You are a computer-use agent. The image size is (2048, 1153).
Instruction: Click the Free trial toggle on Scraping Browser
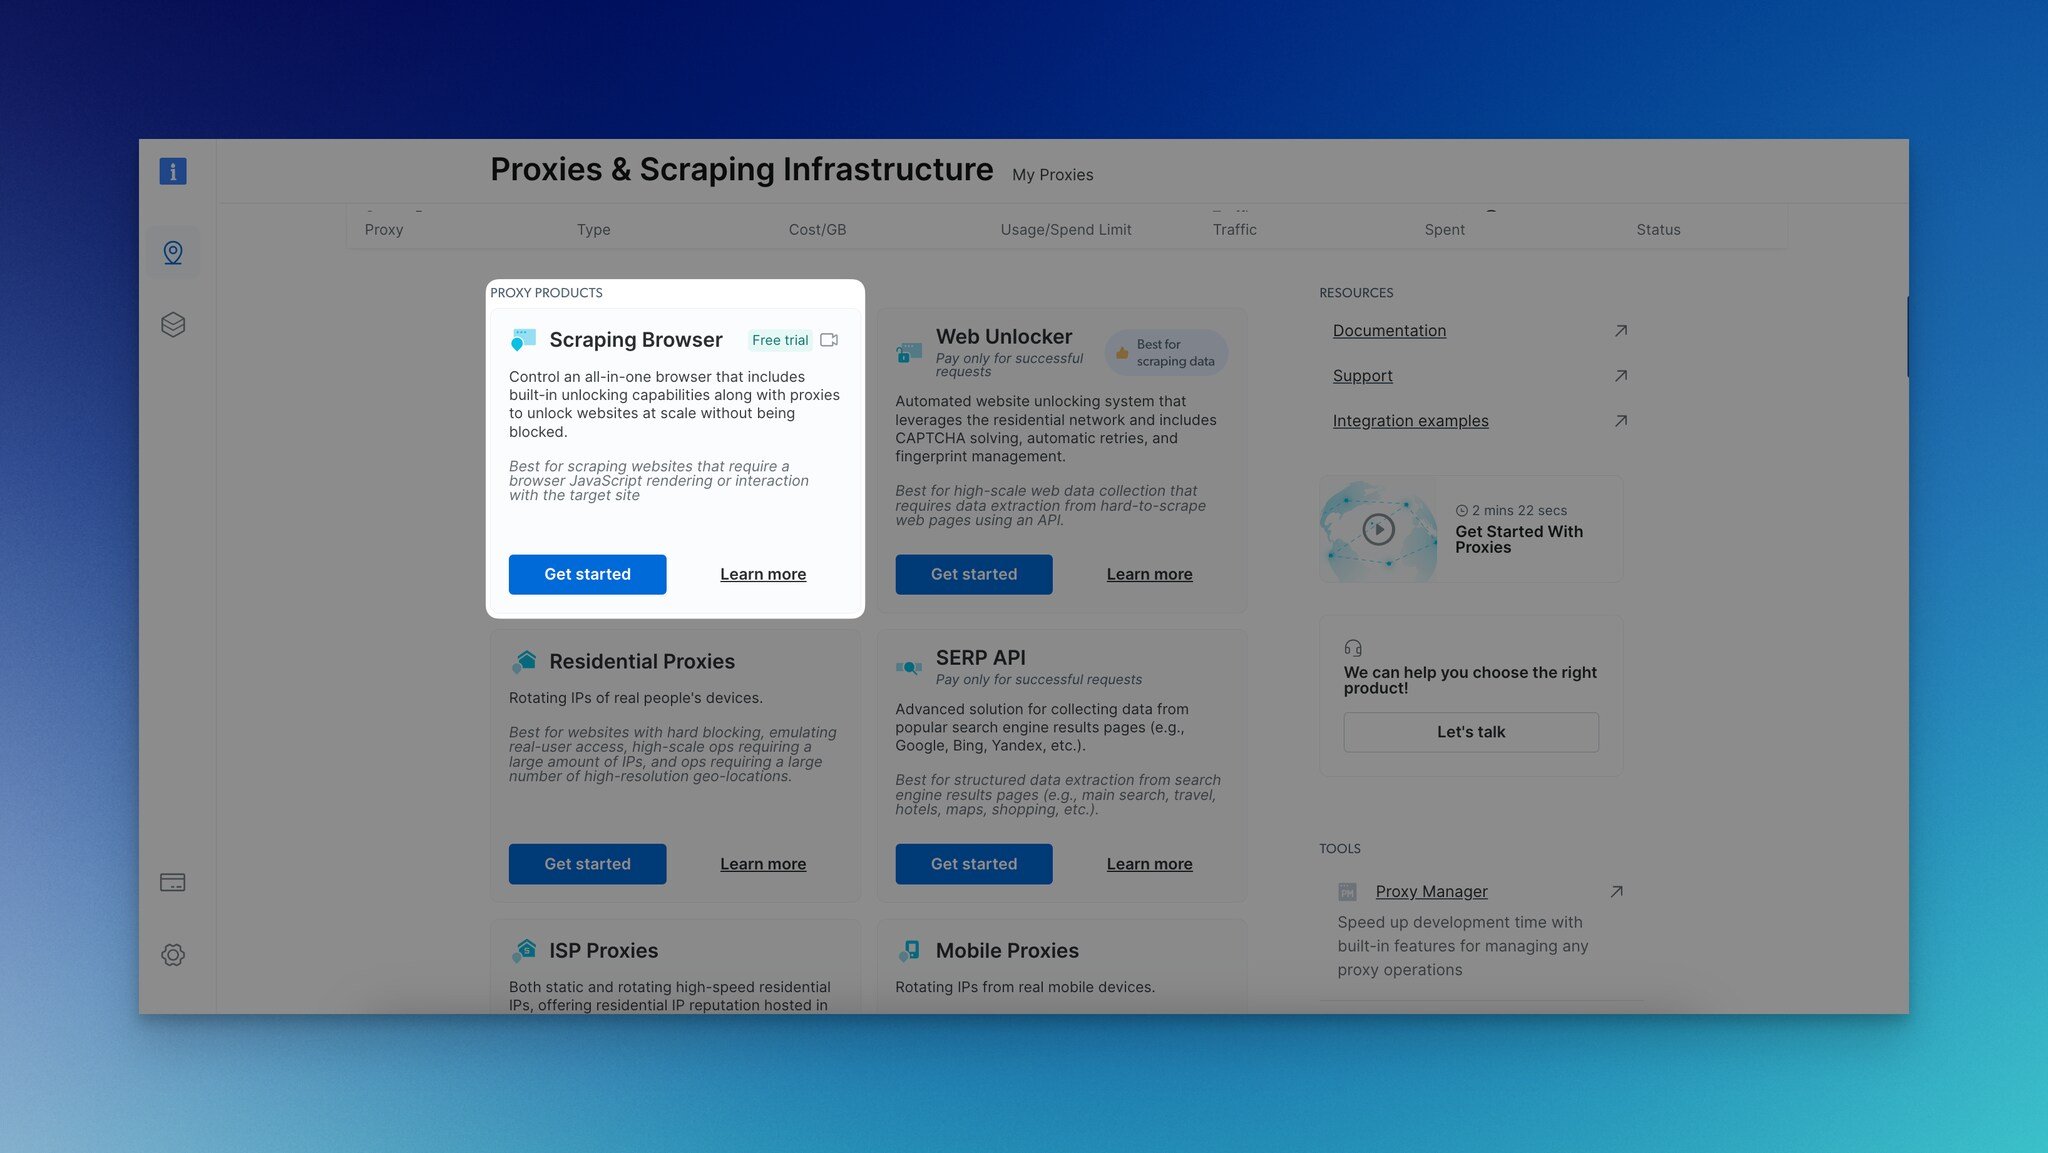click(779, 340)
